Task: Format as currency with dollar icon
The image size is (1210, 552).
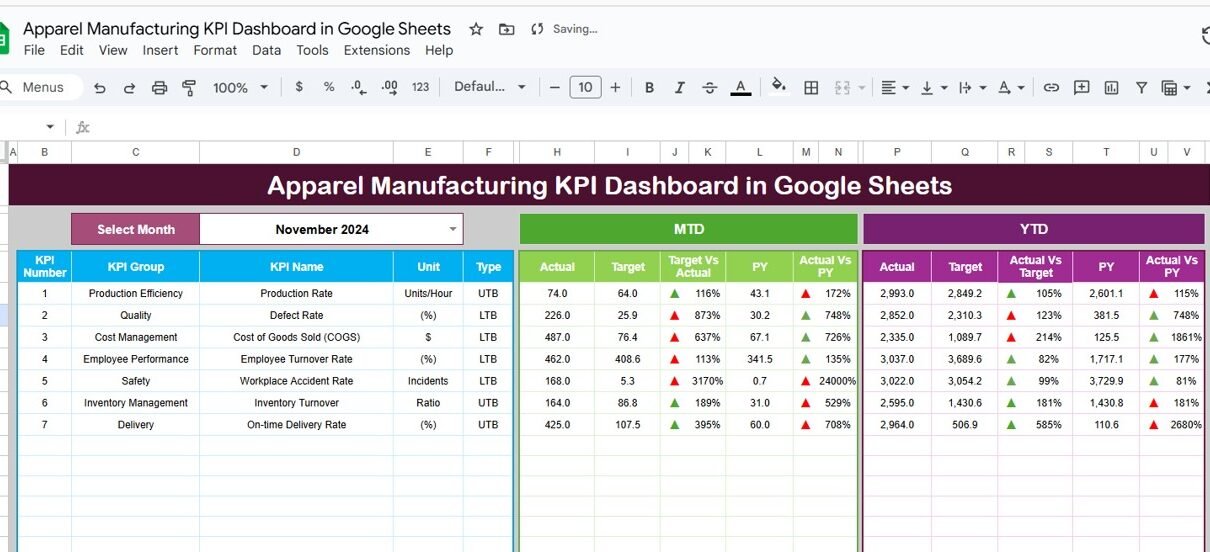Action: pyautogui.click(x=298, y=87)
